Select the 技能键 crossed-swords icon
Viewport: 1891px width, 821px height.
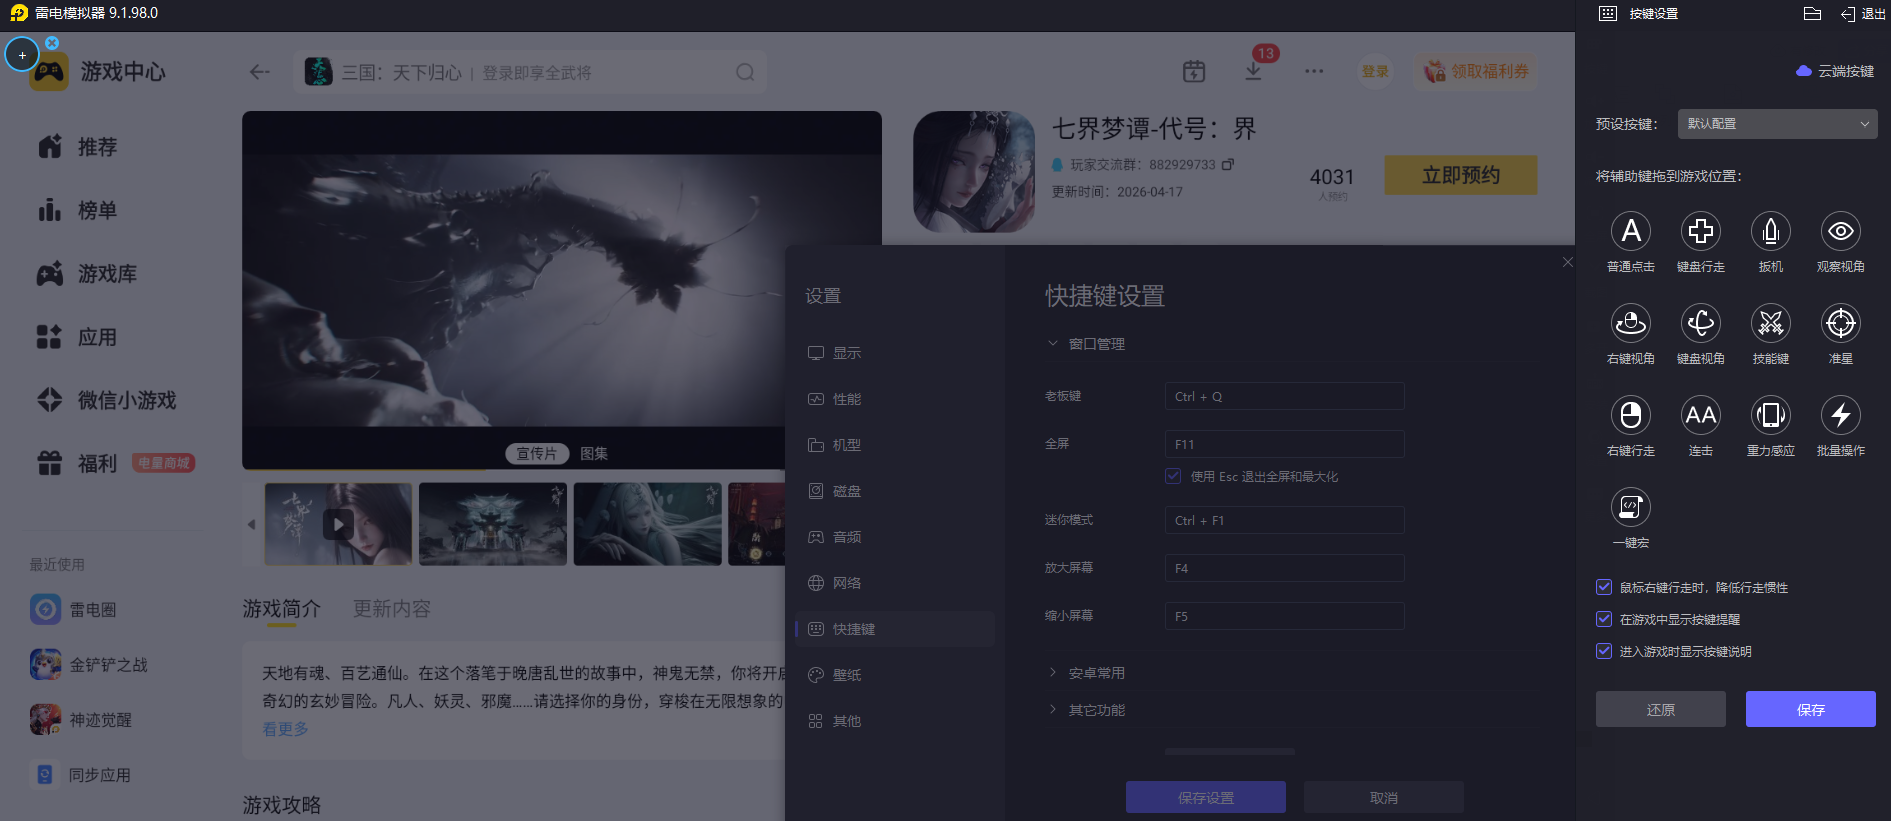(x=1770, y=324)
